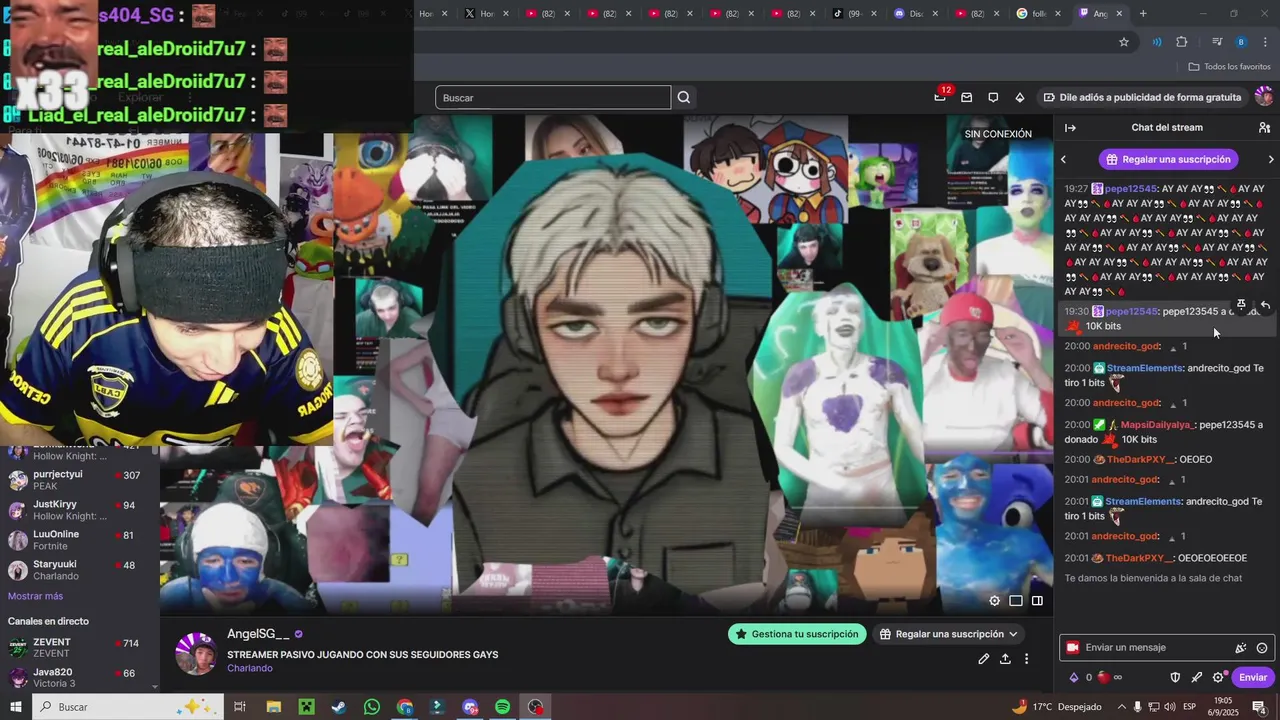Open JustKiryy channel in sidebar
Screen dimensions: 1280x720
[x=80, y=510]
